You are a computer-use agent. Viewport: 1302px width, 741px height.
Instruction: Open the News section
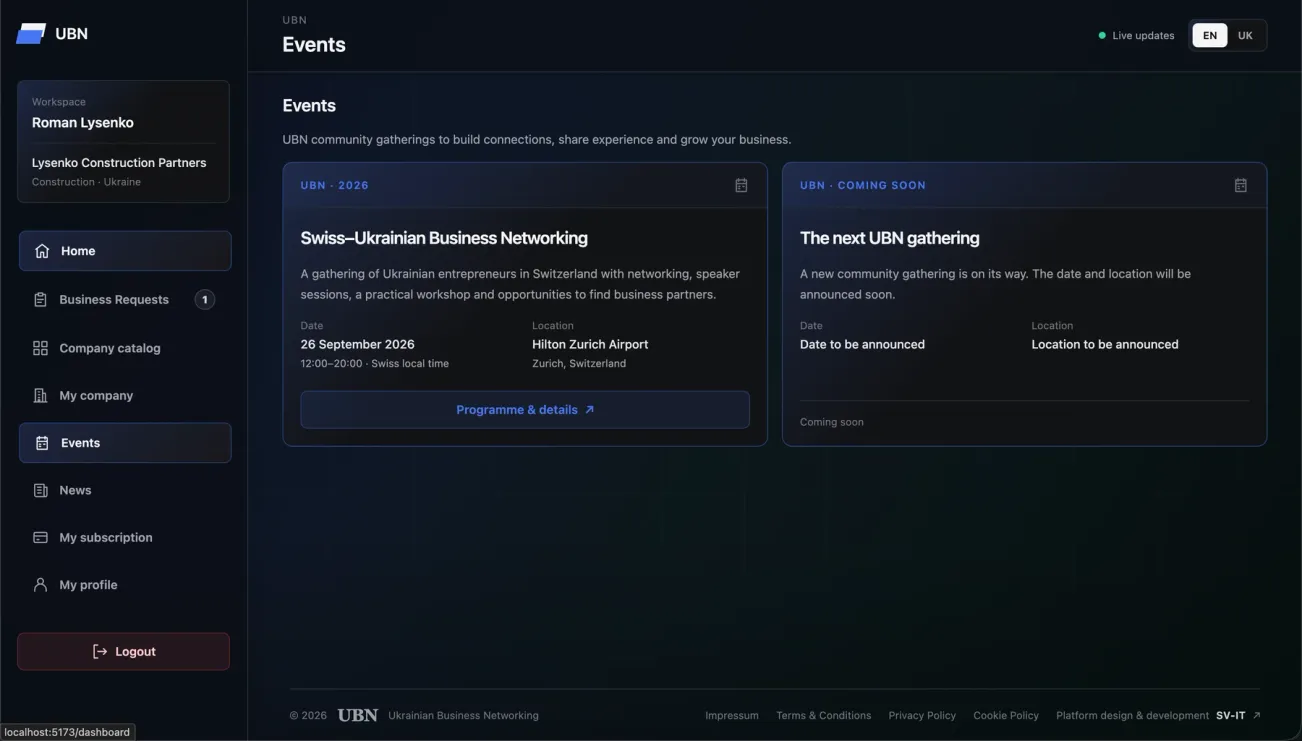[x=125, y=490]
